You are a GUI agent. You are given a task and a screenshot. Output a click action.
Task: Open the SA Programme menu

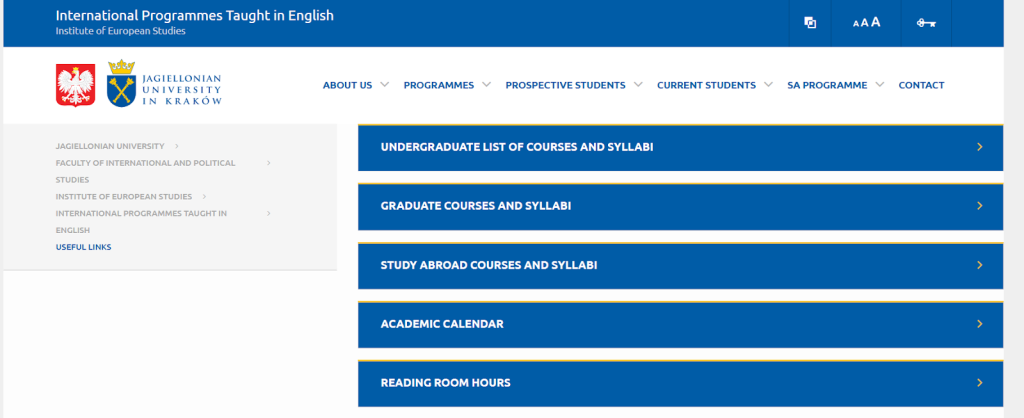(x=827, y=85)
